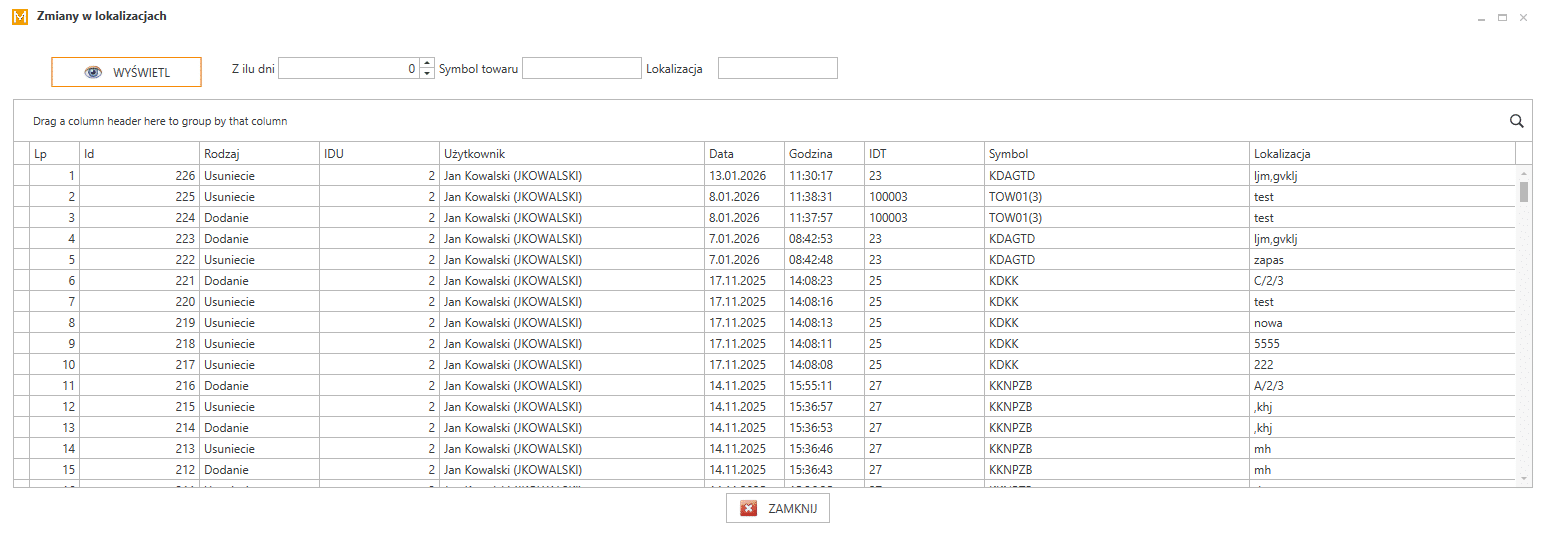
Task: Sort by the IDT column header
Action: pos(924,154)
